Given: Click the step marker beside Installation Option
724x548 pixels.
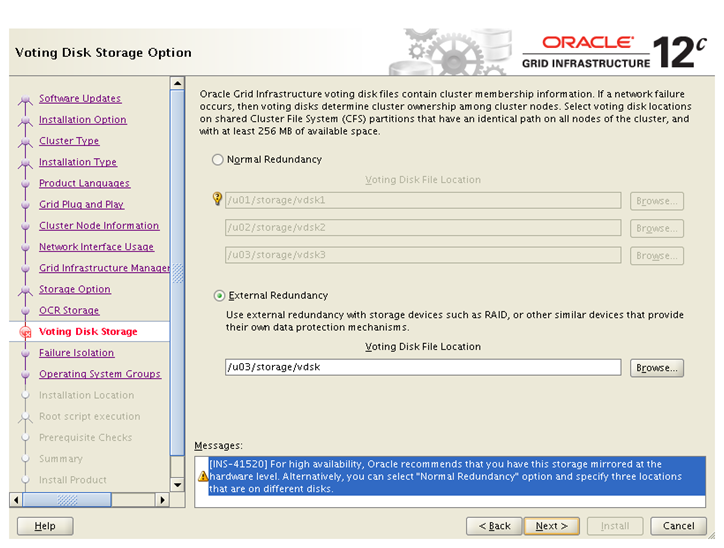Looking at the screenshot, I should click(x=25, y=120).
